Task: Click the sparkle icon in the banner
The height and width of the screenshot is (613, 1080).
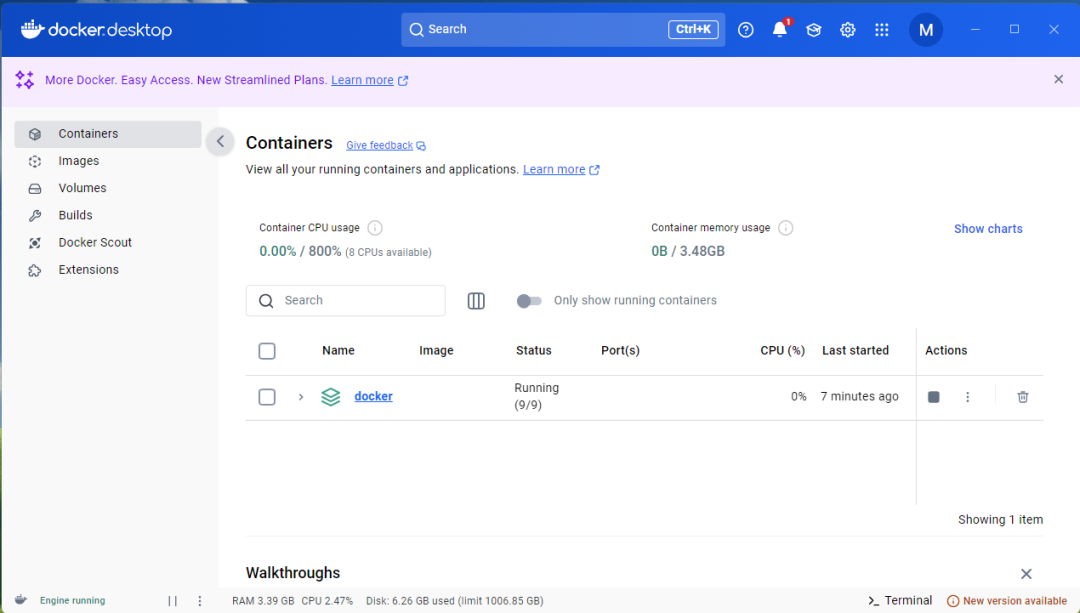Action: [x=25, y=80]
